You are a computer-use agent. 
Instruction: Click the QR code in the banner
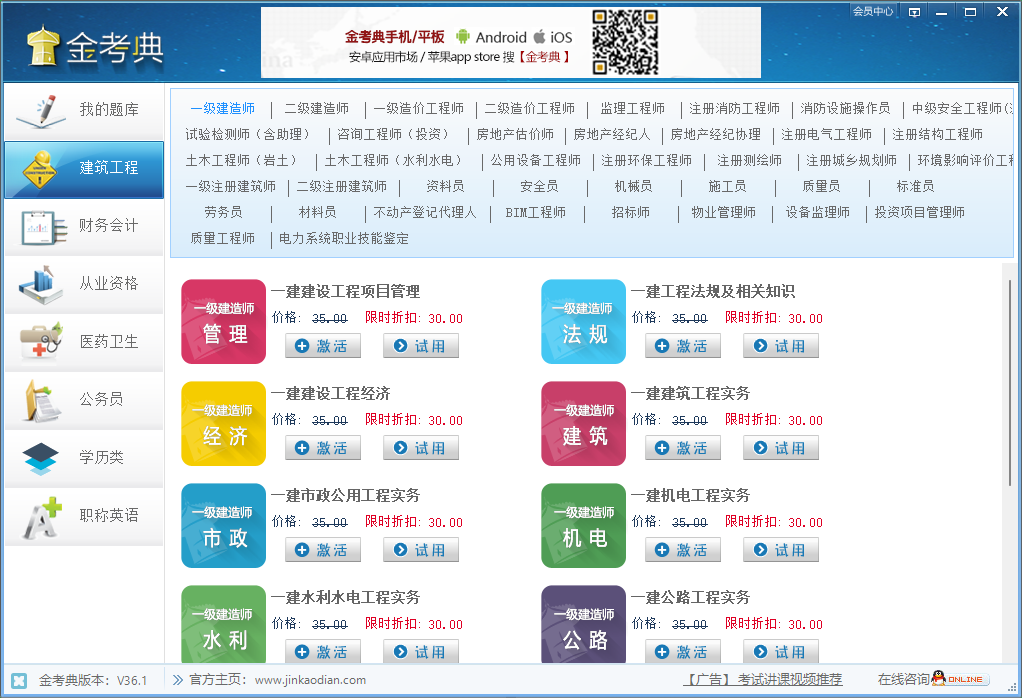(x=624, y=42)
